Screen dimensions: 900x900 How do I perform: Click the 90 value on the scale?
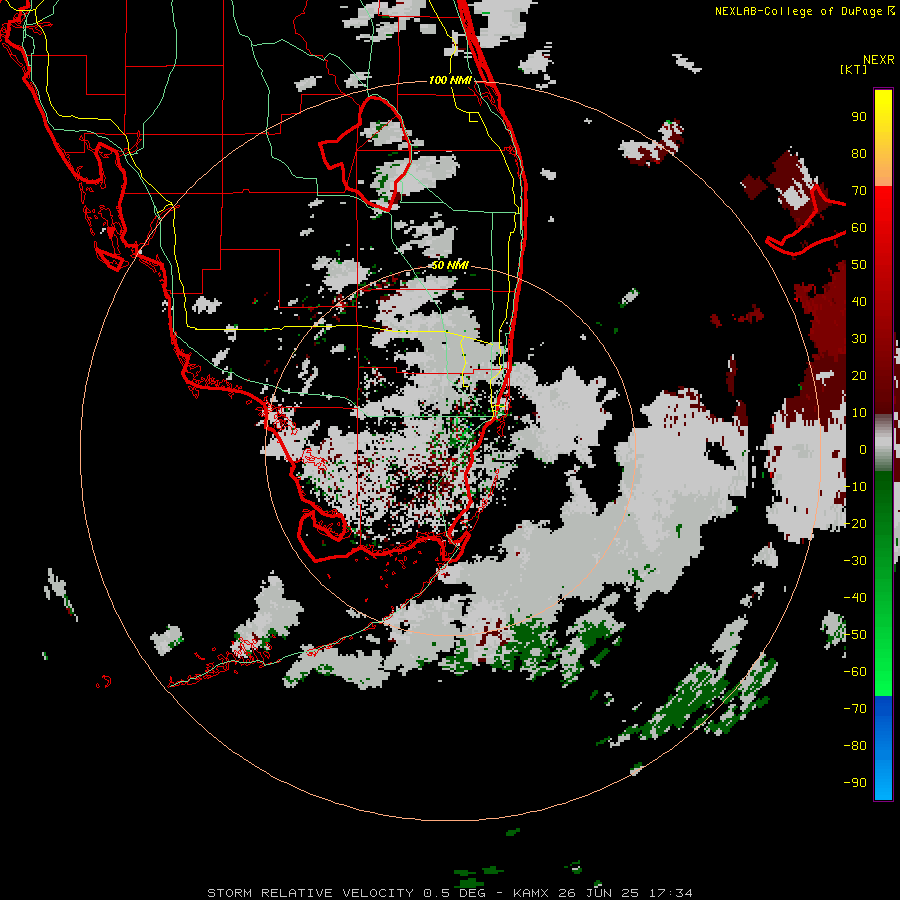(859, 117)
